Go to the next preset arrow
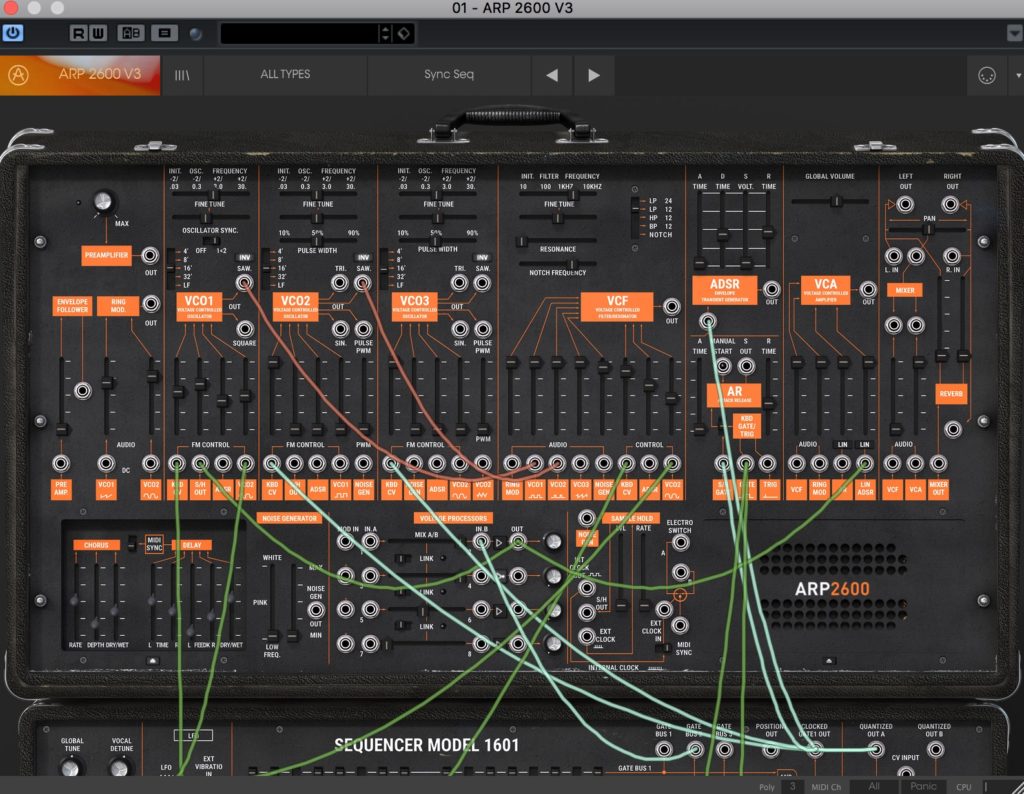Viewport: 1024px width, 794px height. click(594, 75)
